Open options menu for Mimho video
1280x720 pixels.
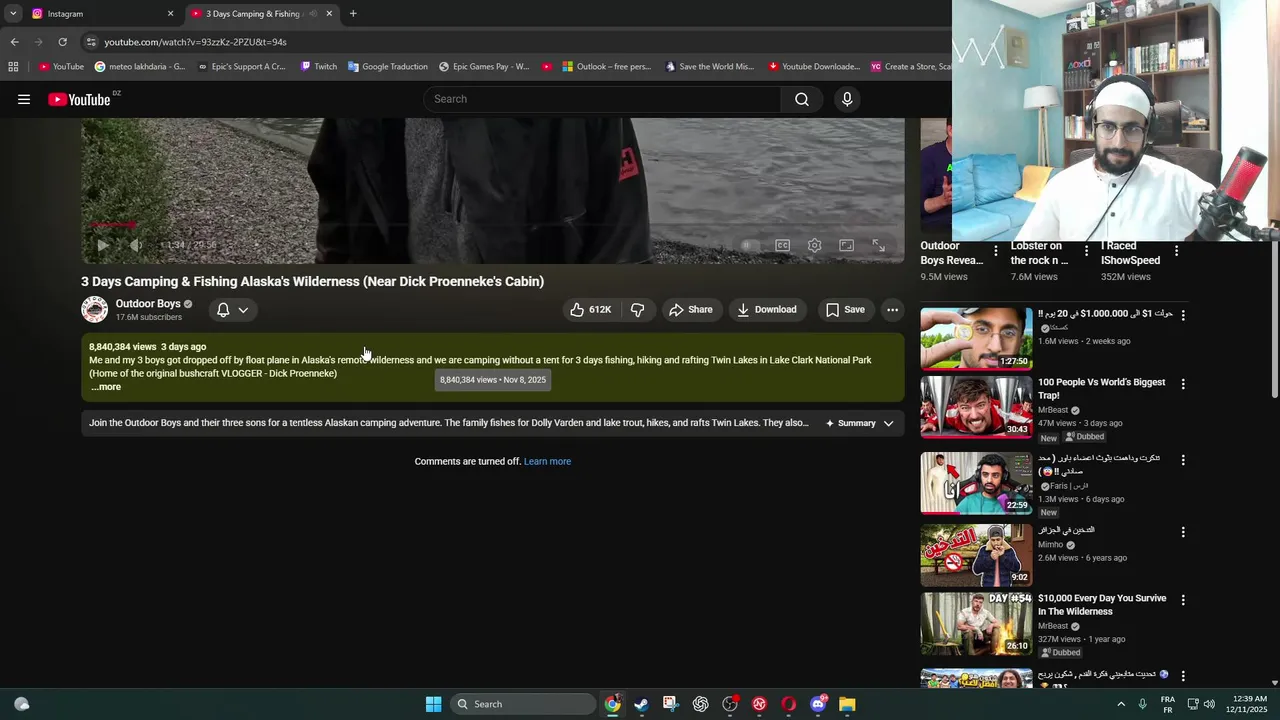1183,532
